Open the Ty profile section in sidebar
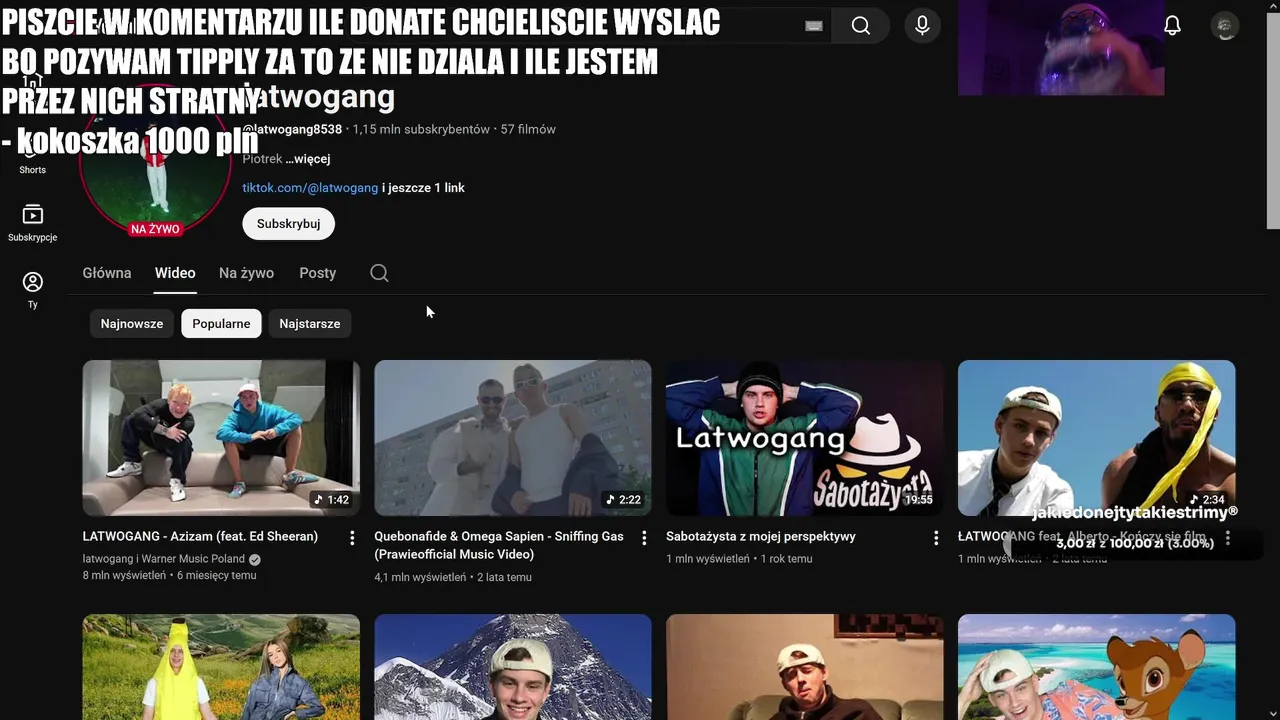The height and width of the screenshot is (720, 1280). [x=33, y=290]
